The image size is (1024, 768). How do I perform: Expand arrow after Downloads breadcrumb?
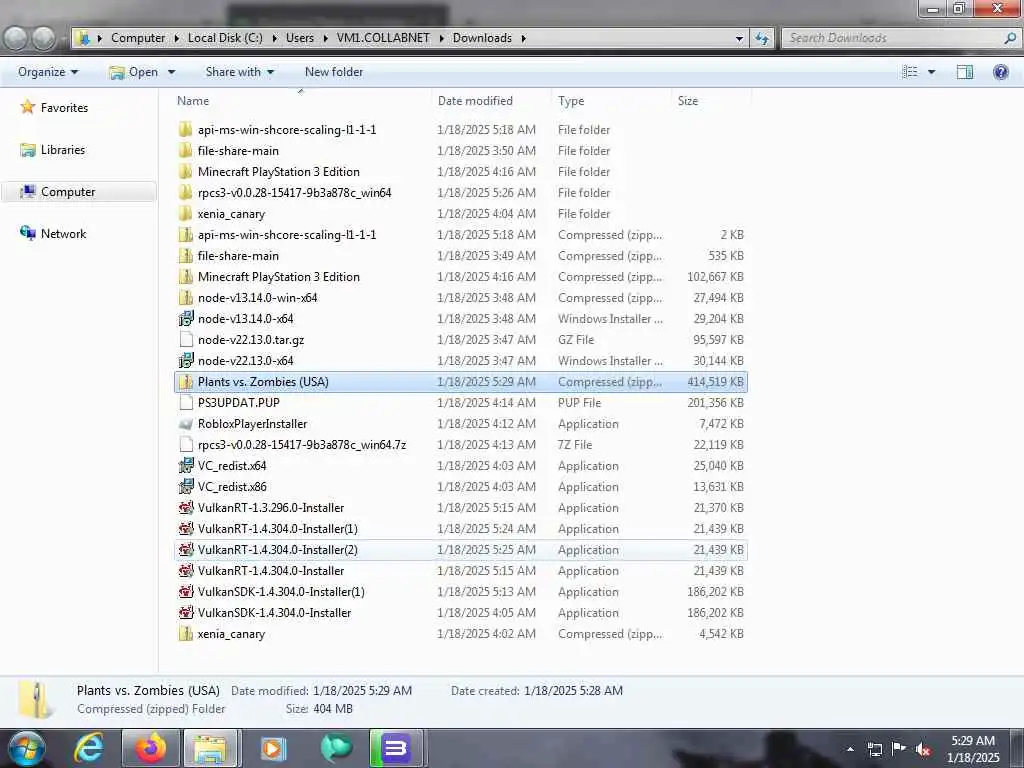[x=524, y=39]
